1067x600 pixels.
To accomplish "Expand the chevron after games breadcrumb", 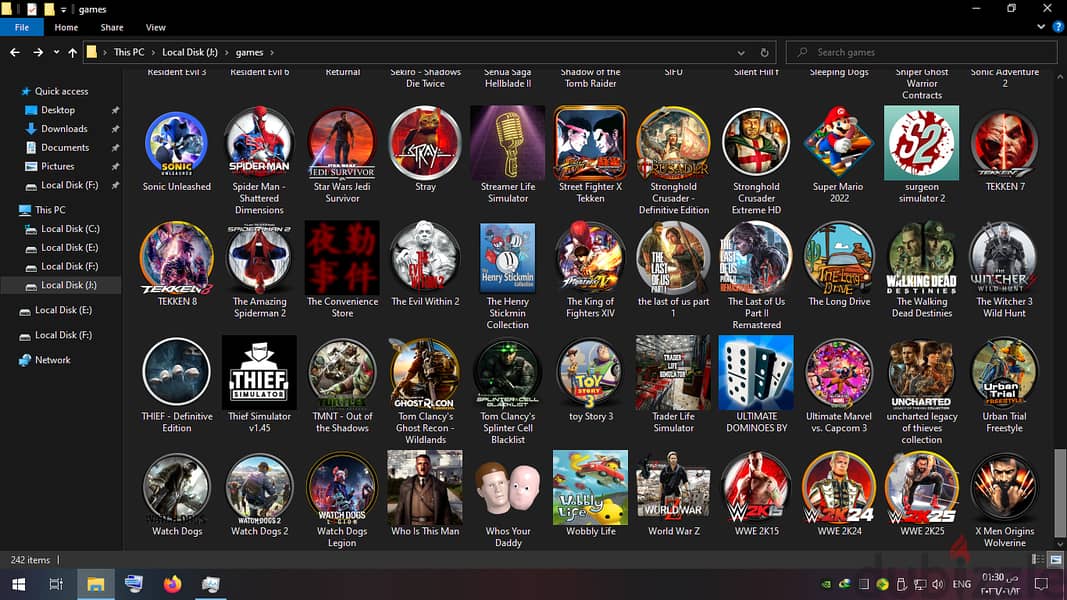I will [x=272, y=52].
